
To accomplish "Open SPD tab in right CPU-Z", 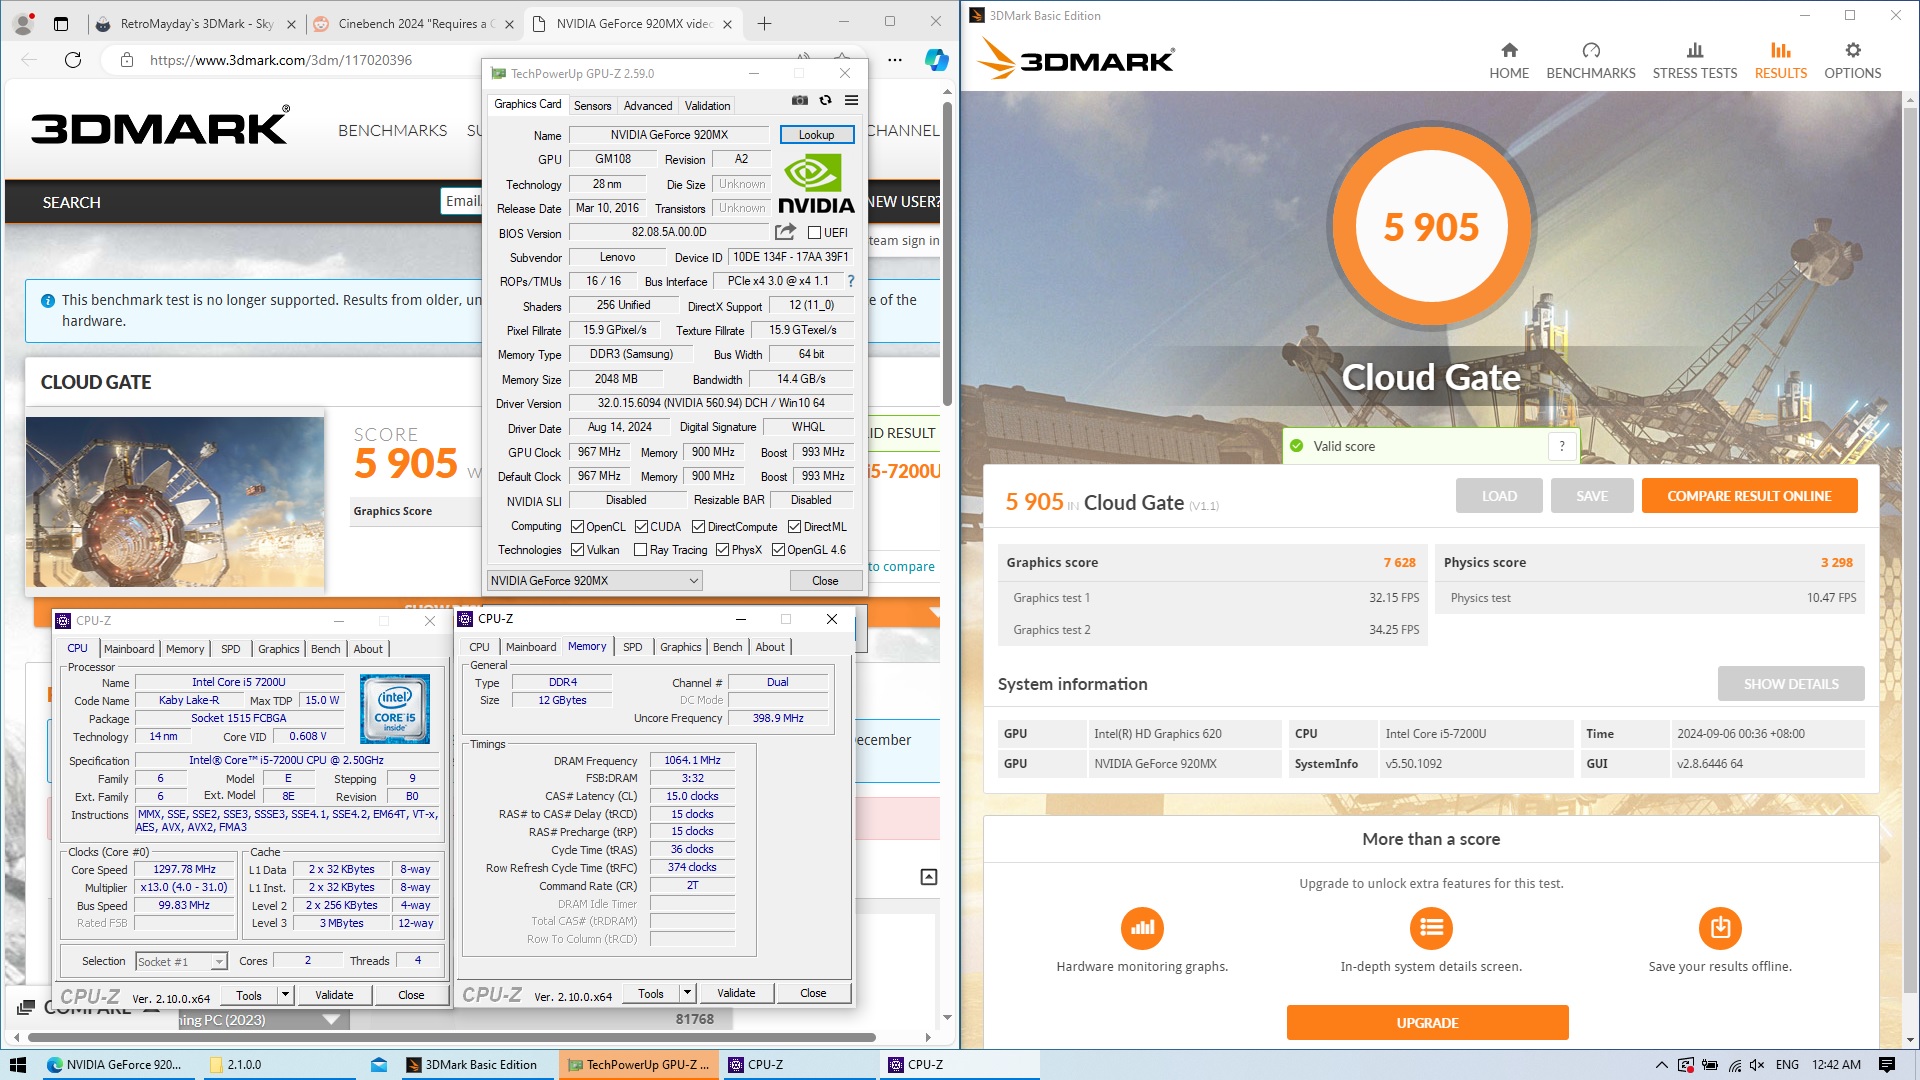I will point(632,647).
